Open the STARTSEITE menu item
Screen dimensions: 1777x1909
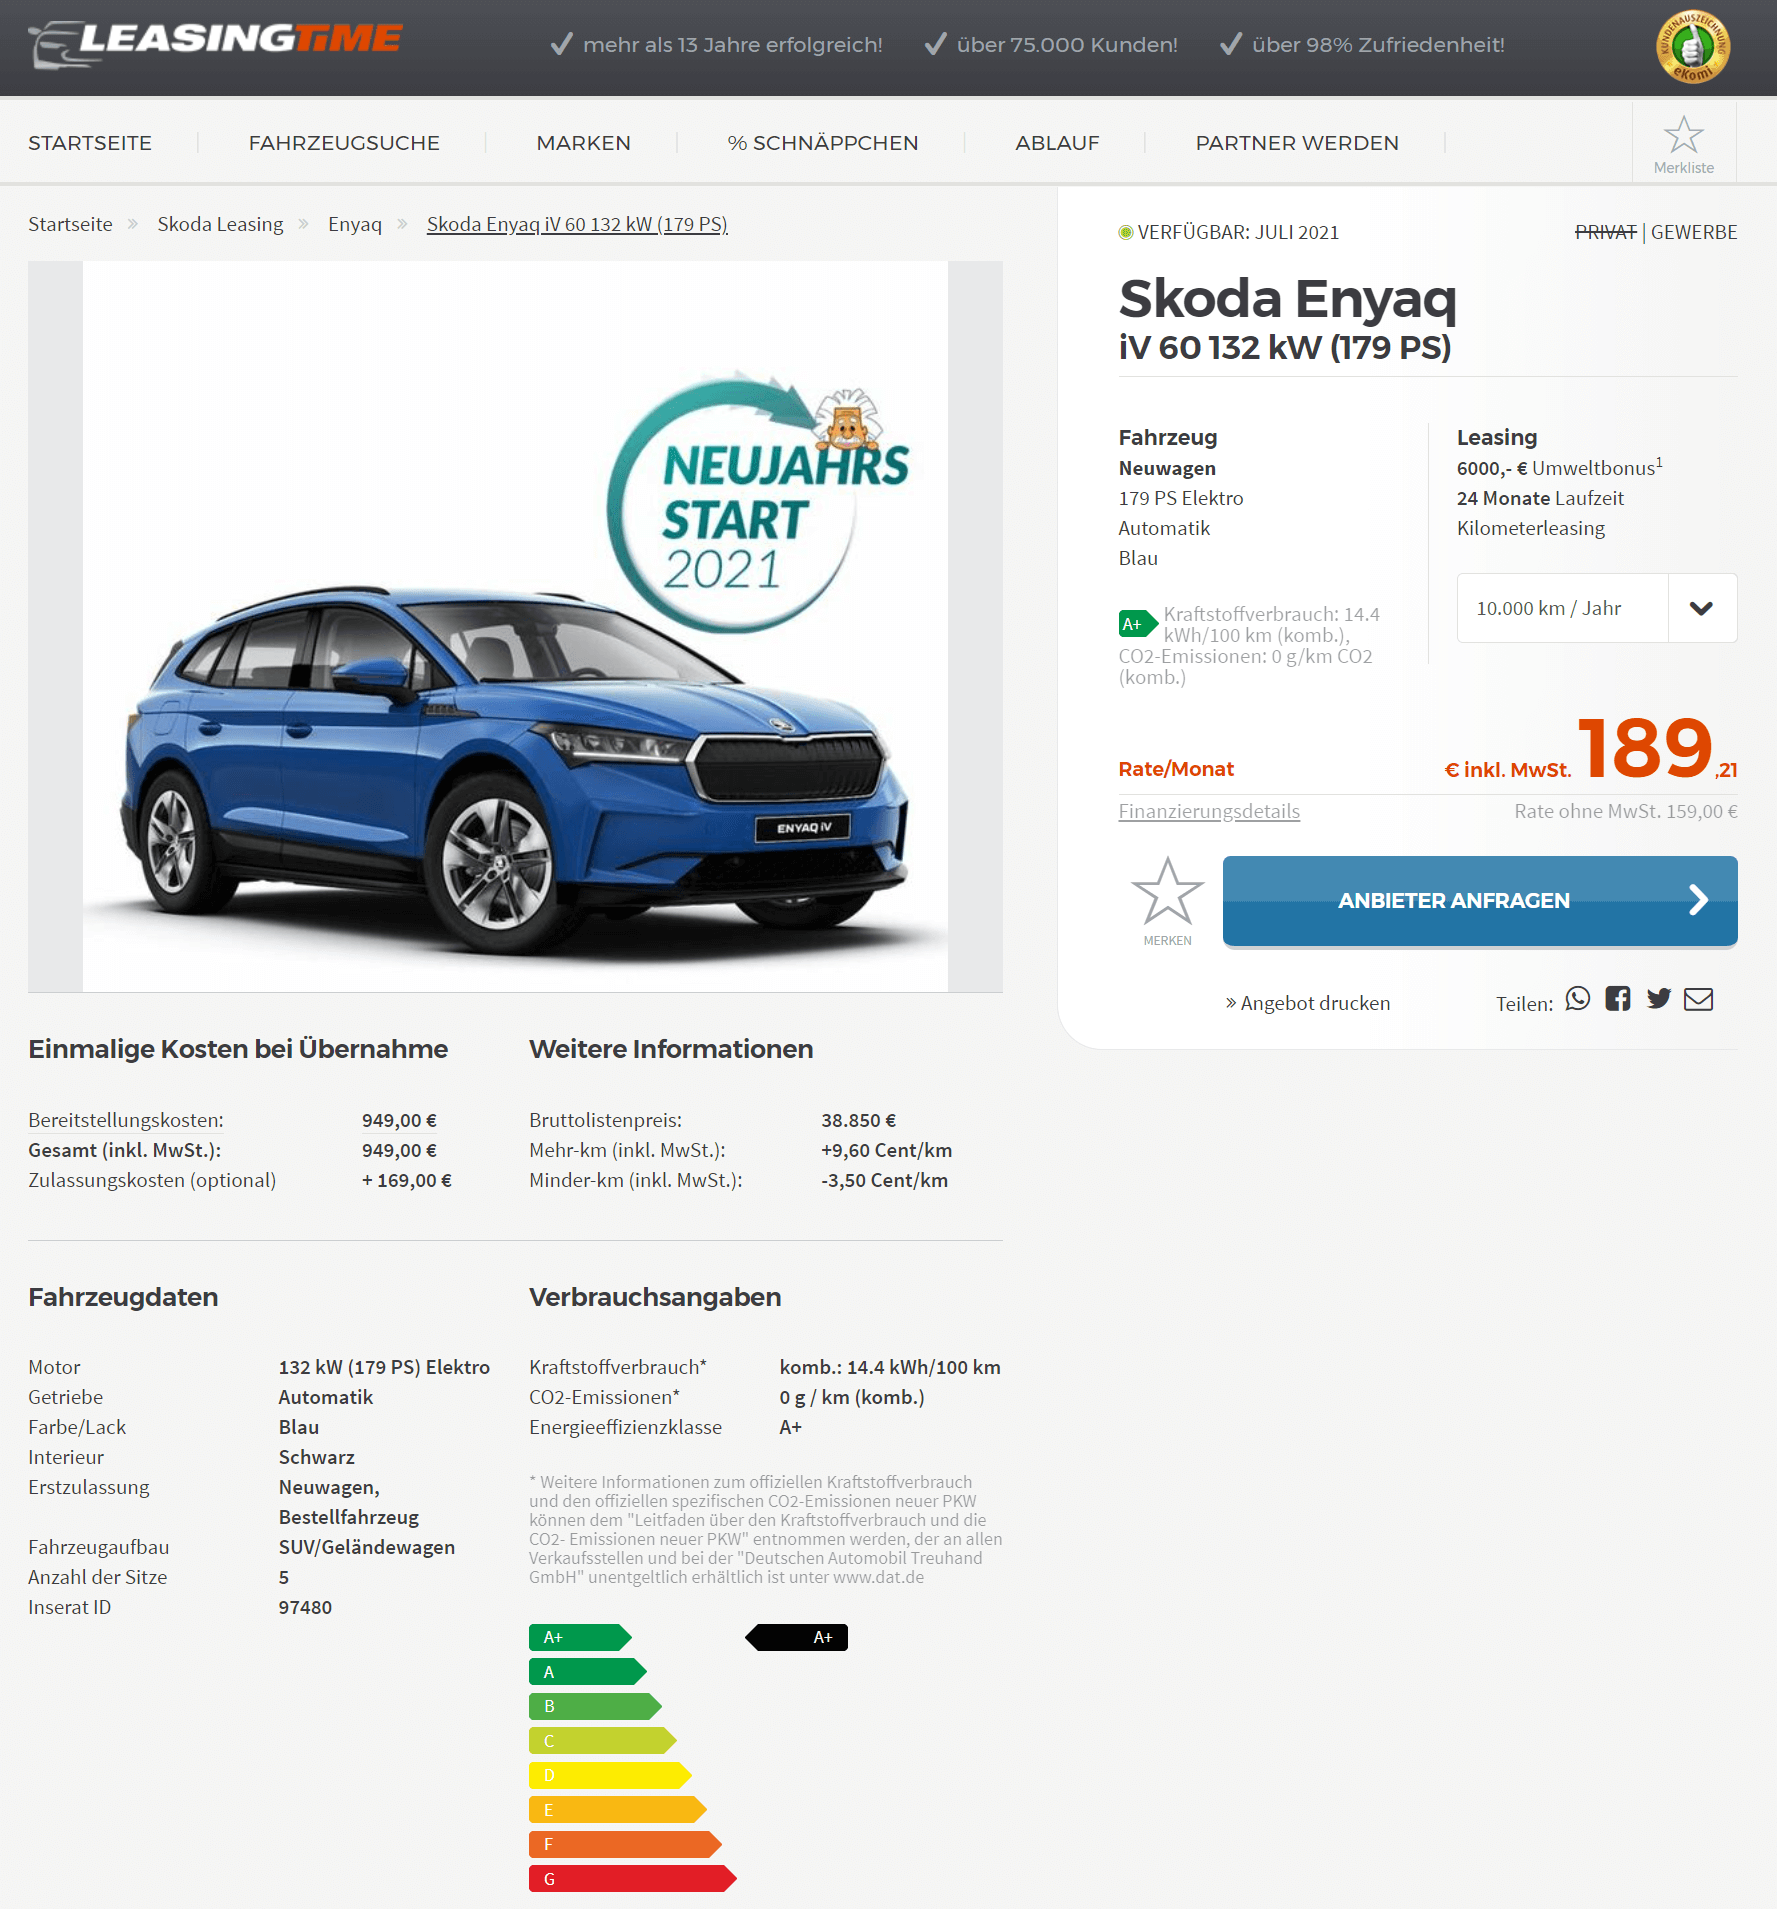pyautogui.click(x=90, y=143)
